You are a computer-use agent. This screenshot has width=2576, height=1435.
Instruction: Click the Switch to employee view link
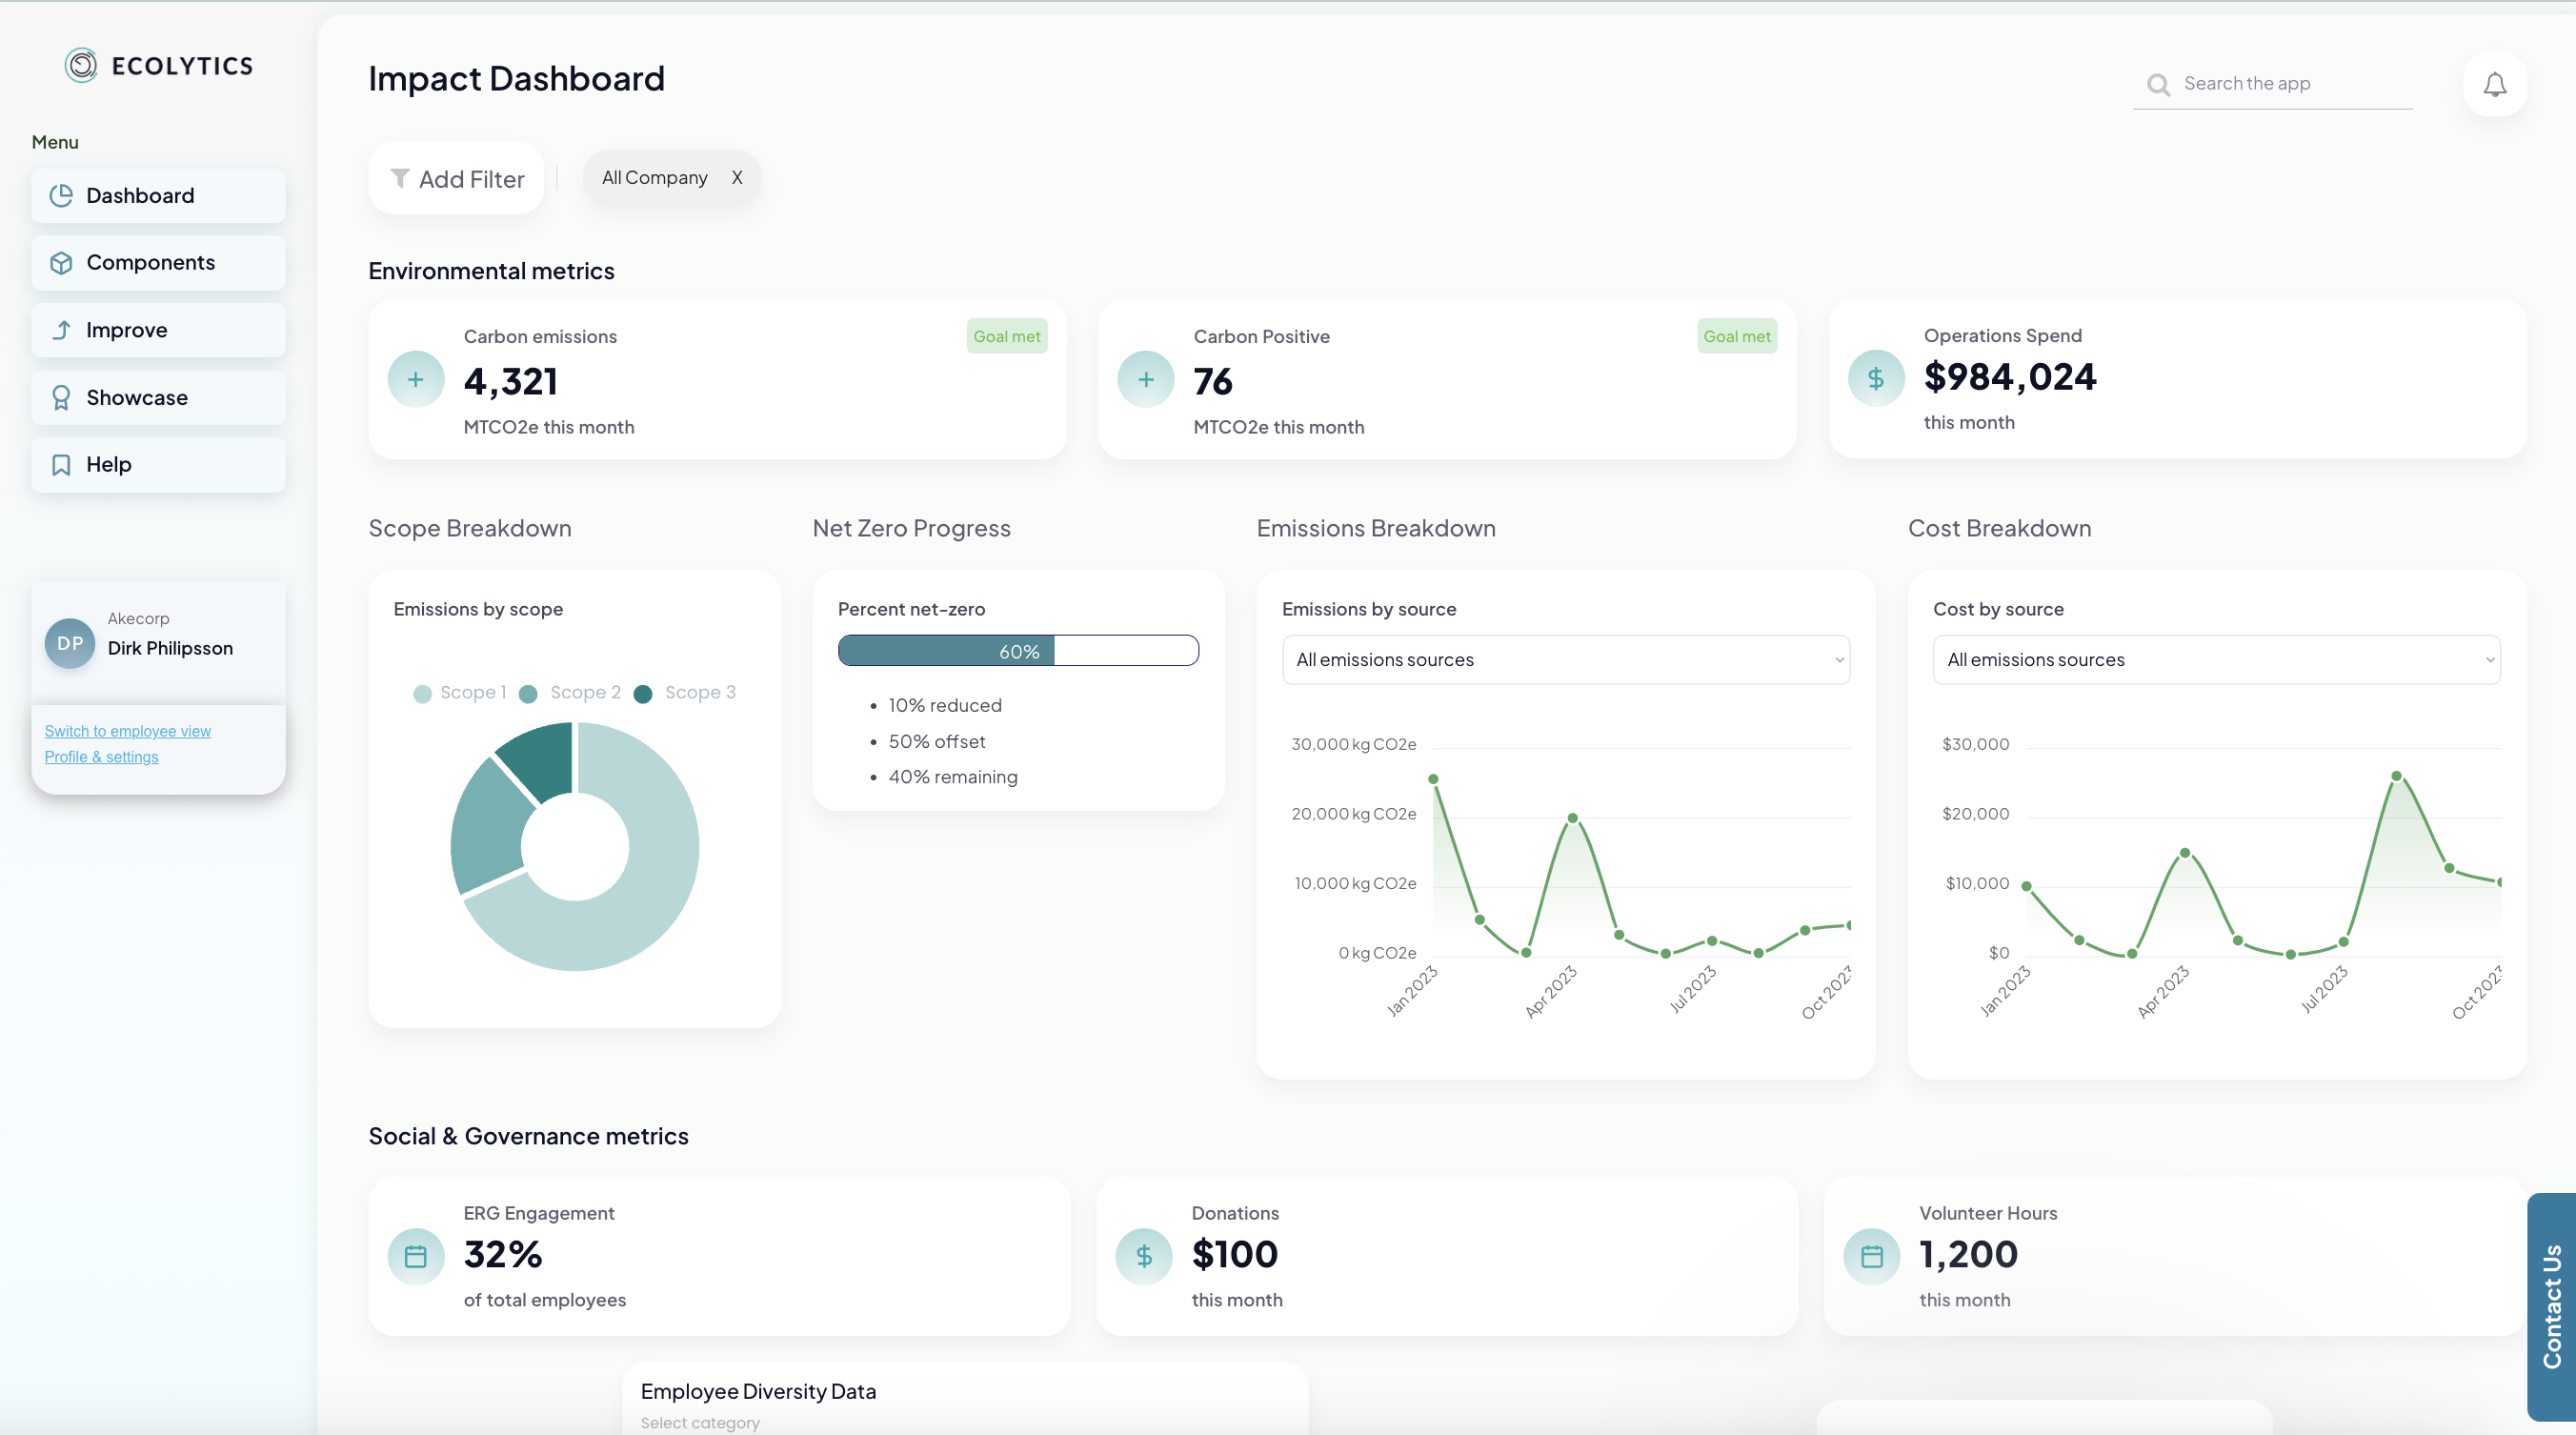pos(127,730)
